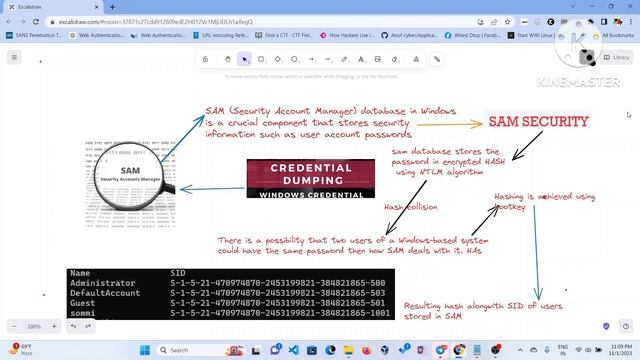The width and height of the screenshot is (640, 360).
Task: Open Microsoft Edge from taskbar
Action: pyautogui.click(x=330, y=350)
